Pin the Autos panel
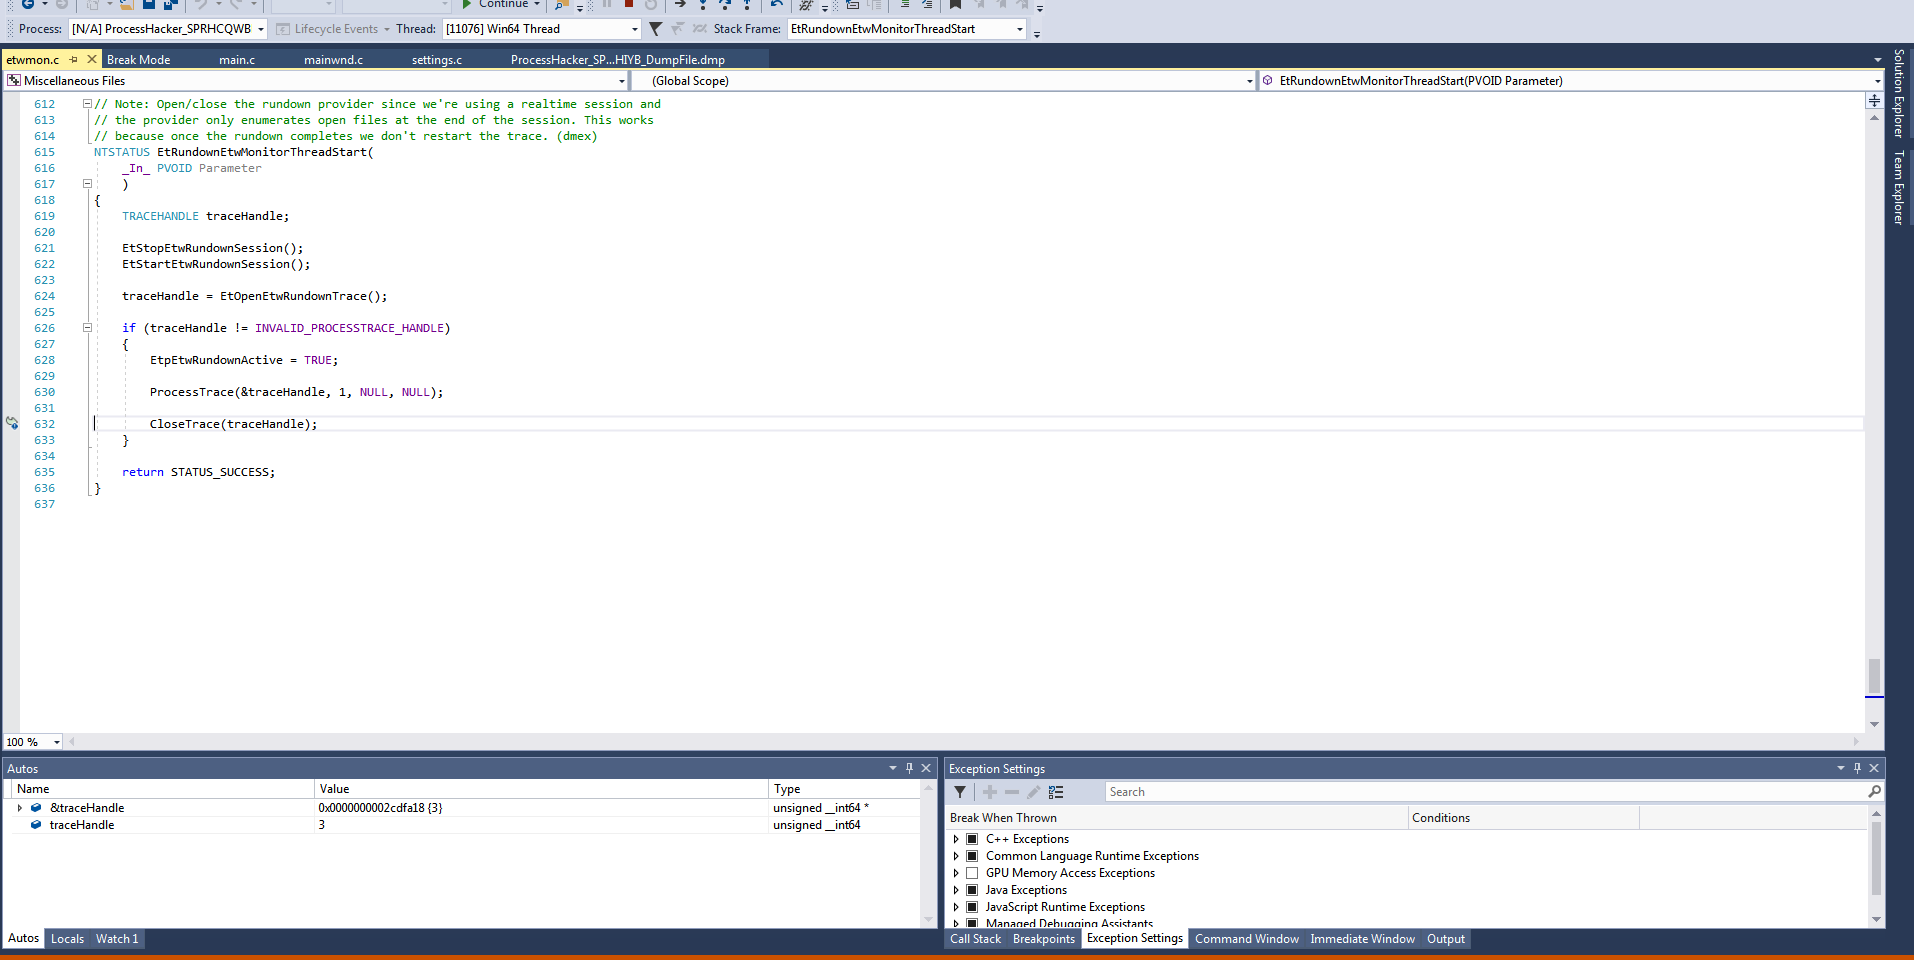The width and height of the screenshot is (1914, 960). (x=909, y=768)
